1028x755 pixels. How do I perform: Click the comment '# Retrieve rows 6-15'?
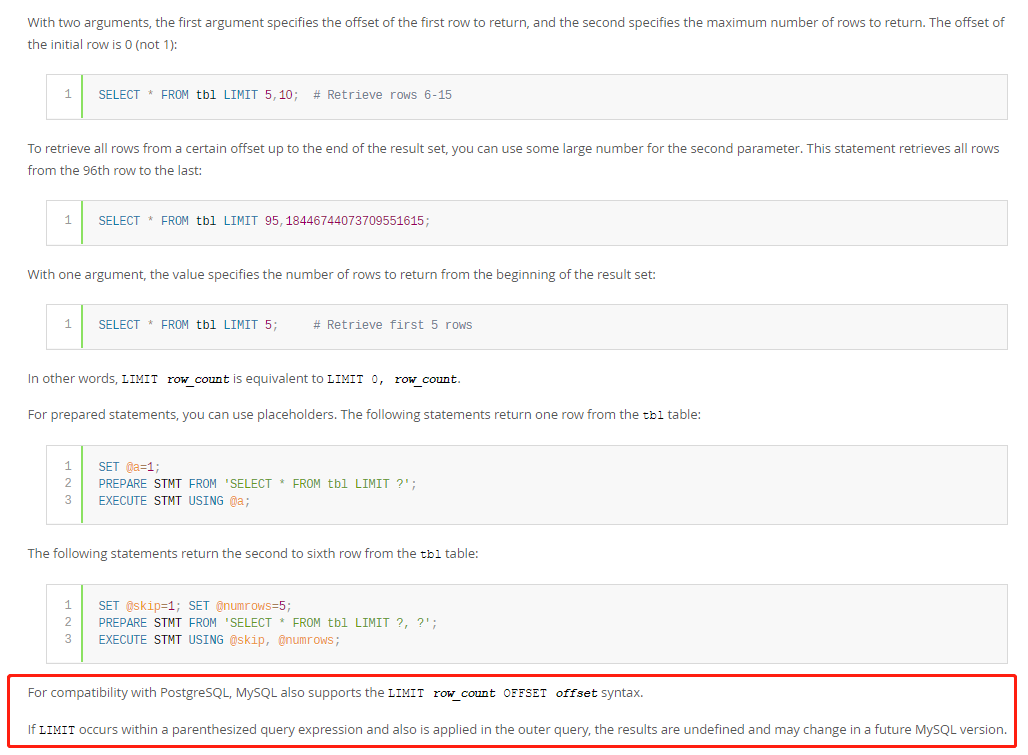click(x=382, y=95)
